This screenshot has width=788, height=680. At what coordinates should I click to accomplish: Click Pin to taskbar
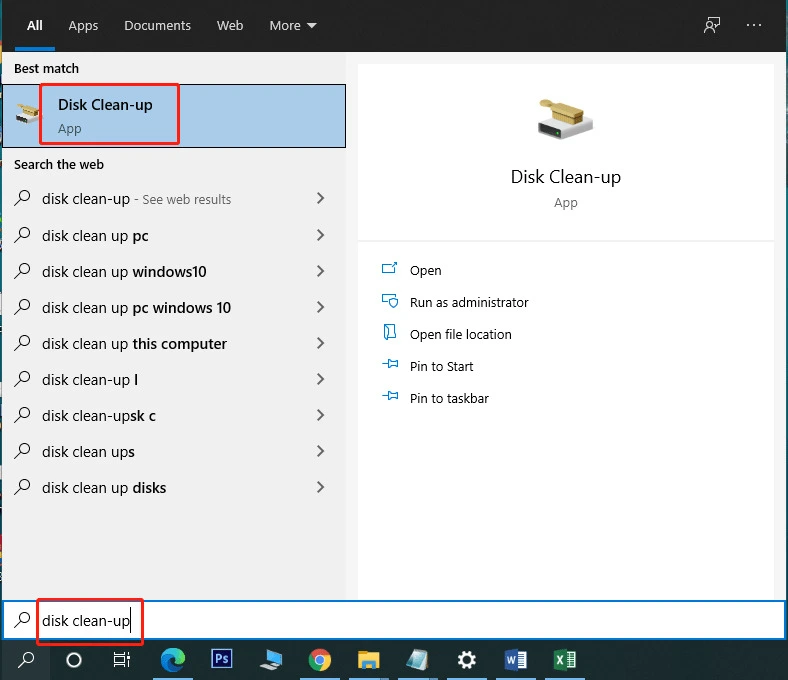(449, 399)
